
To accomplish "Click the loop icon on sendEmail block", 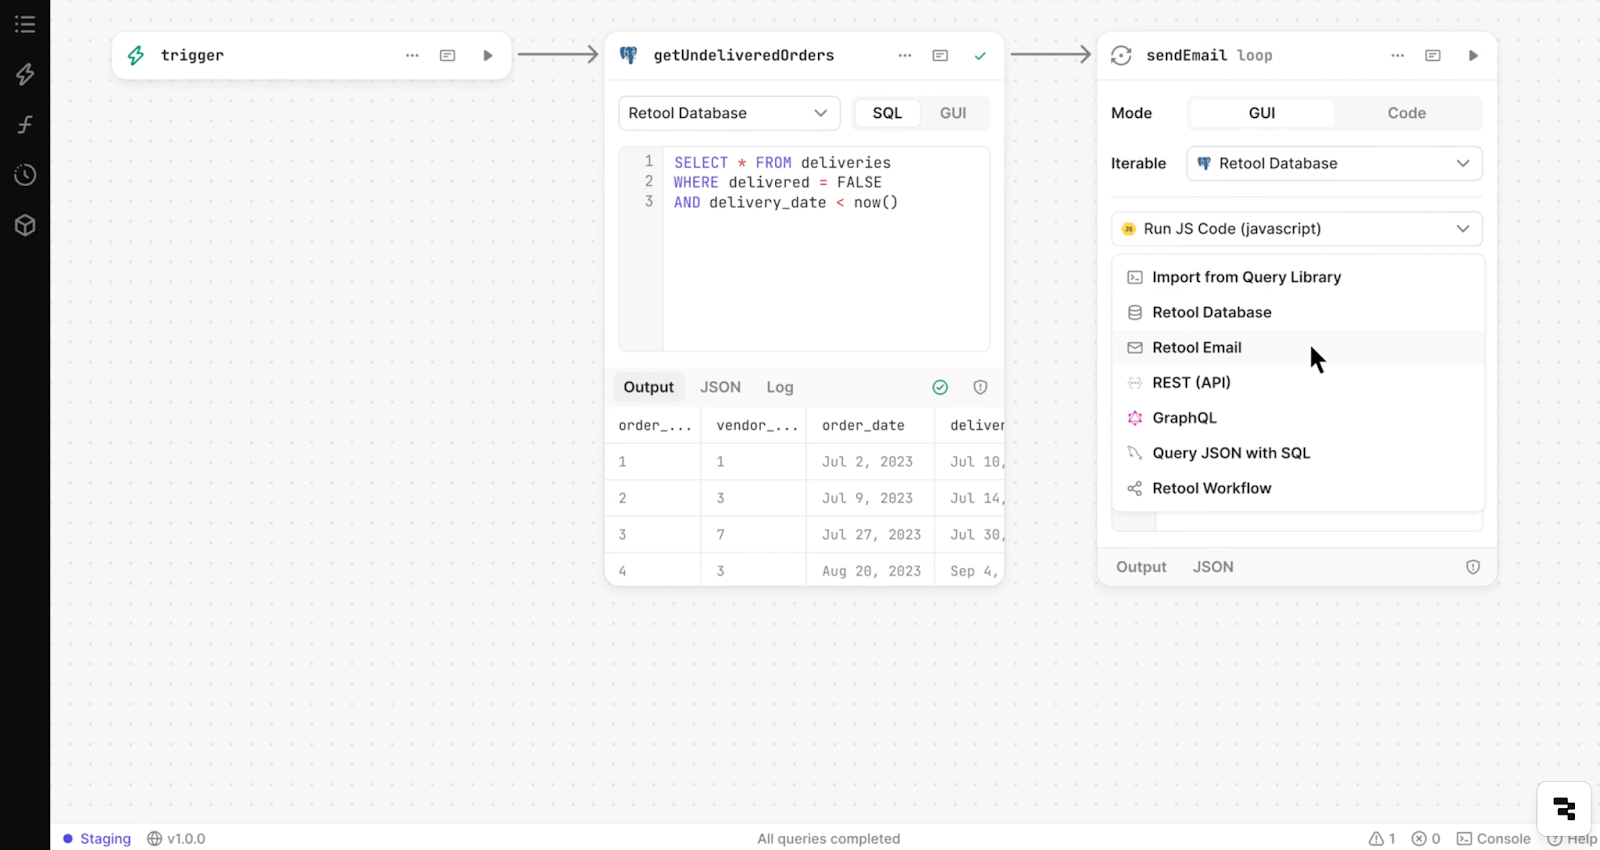I will (x=1121, y=56).
